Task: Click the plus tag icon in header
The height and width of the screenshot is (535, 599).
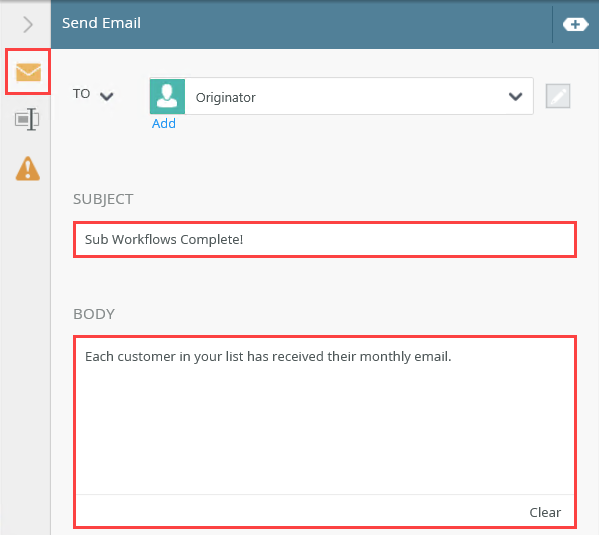Action: point(575,24)
